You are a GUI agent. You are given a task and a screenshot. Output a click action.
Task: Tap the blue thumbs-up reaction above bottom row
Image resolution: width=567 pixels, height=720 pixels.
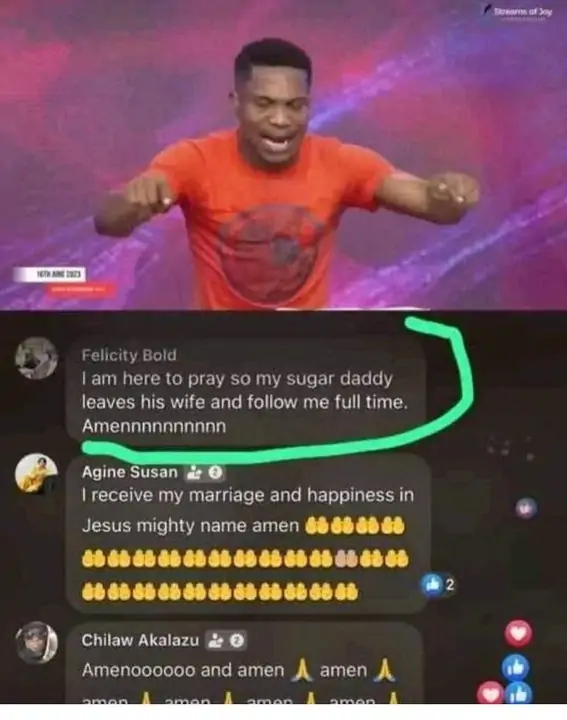coord(516,667)
